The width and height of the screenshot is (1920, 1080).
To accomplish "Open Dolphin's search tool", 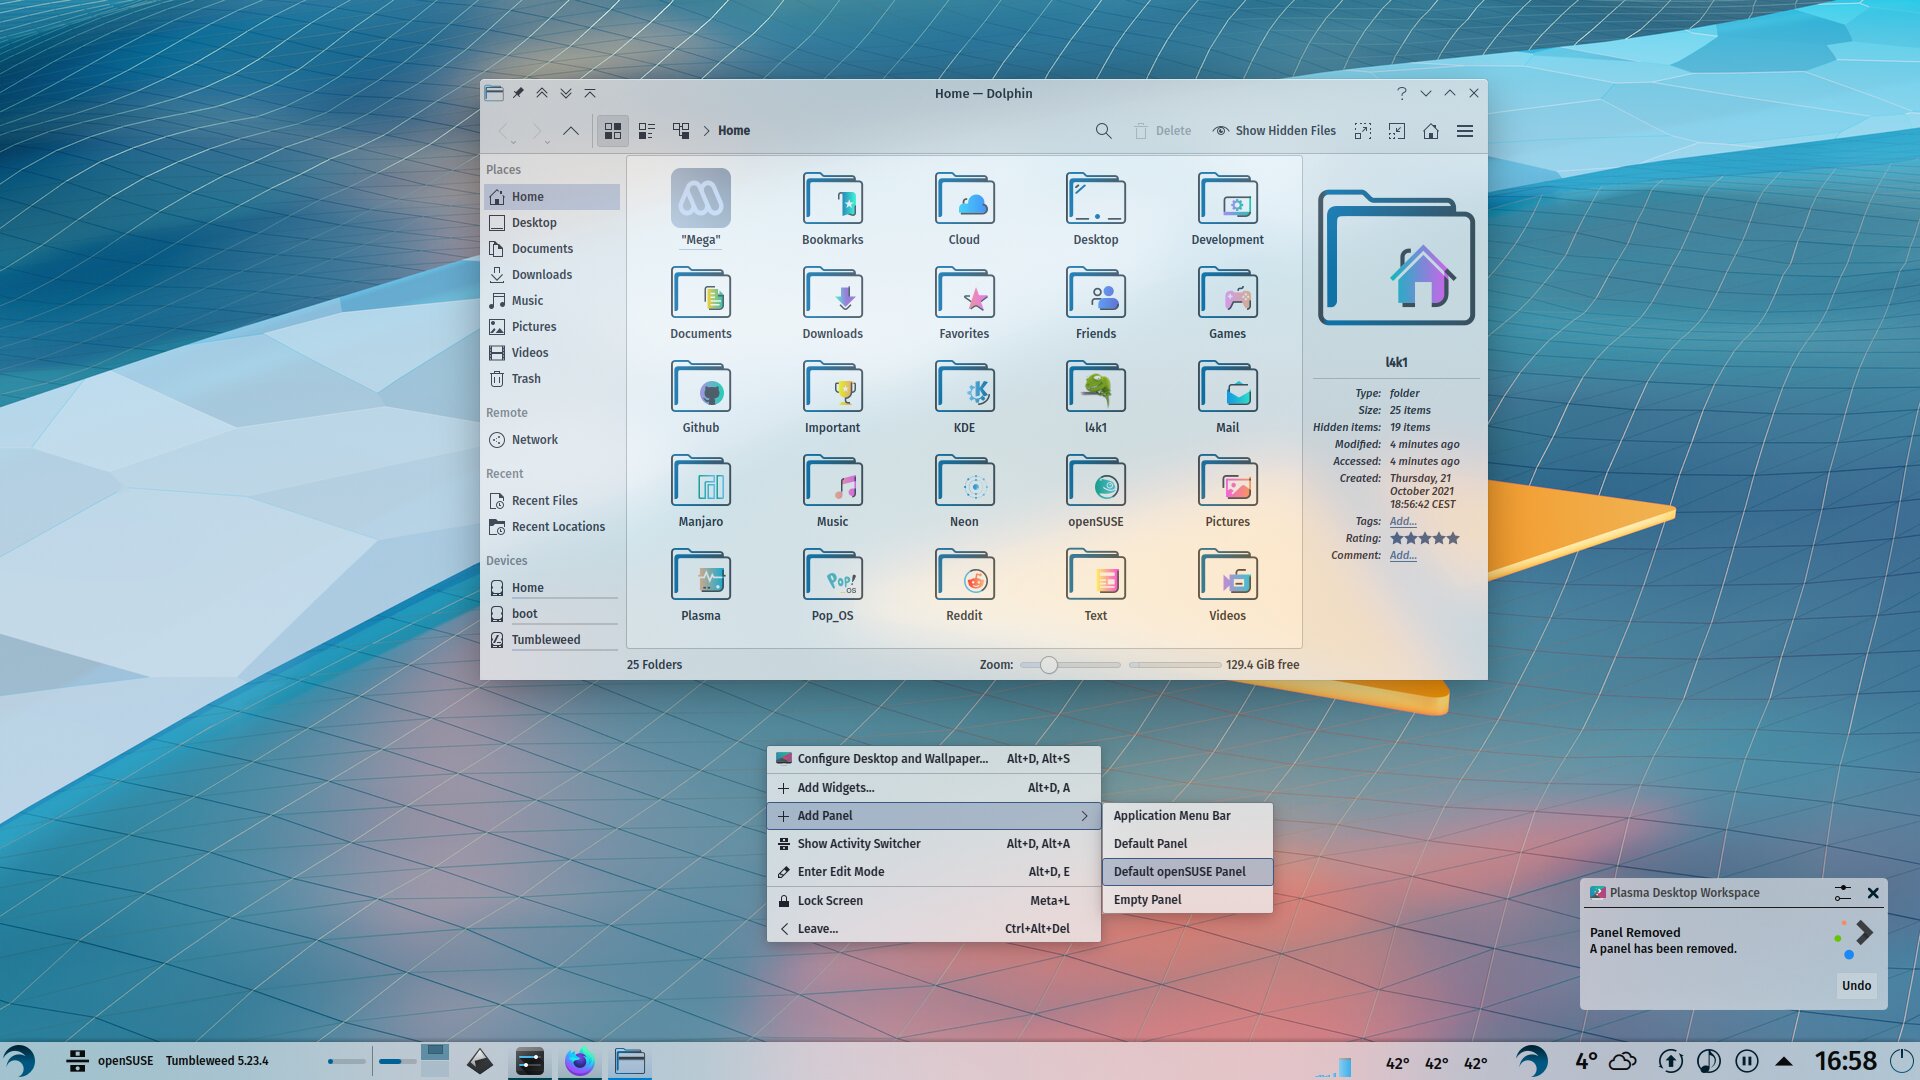I will [1103, 131].
